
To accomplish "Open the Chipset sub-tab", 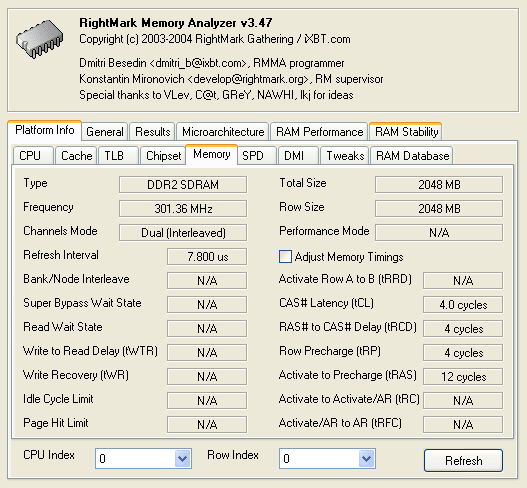I will click(164, 156).
